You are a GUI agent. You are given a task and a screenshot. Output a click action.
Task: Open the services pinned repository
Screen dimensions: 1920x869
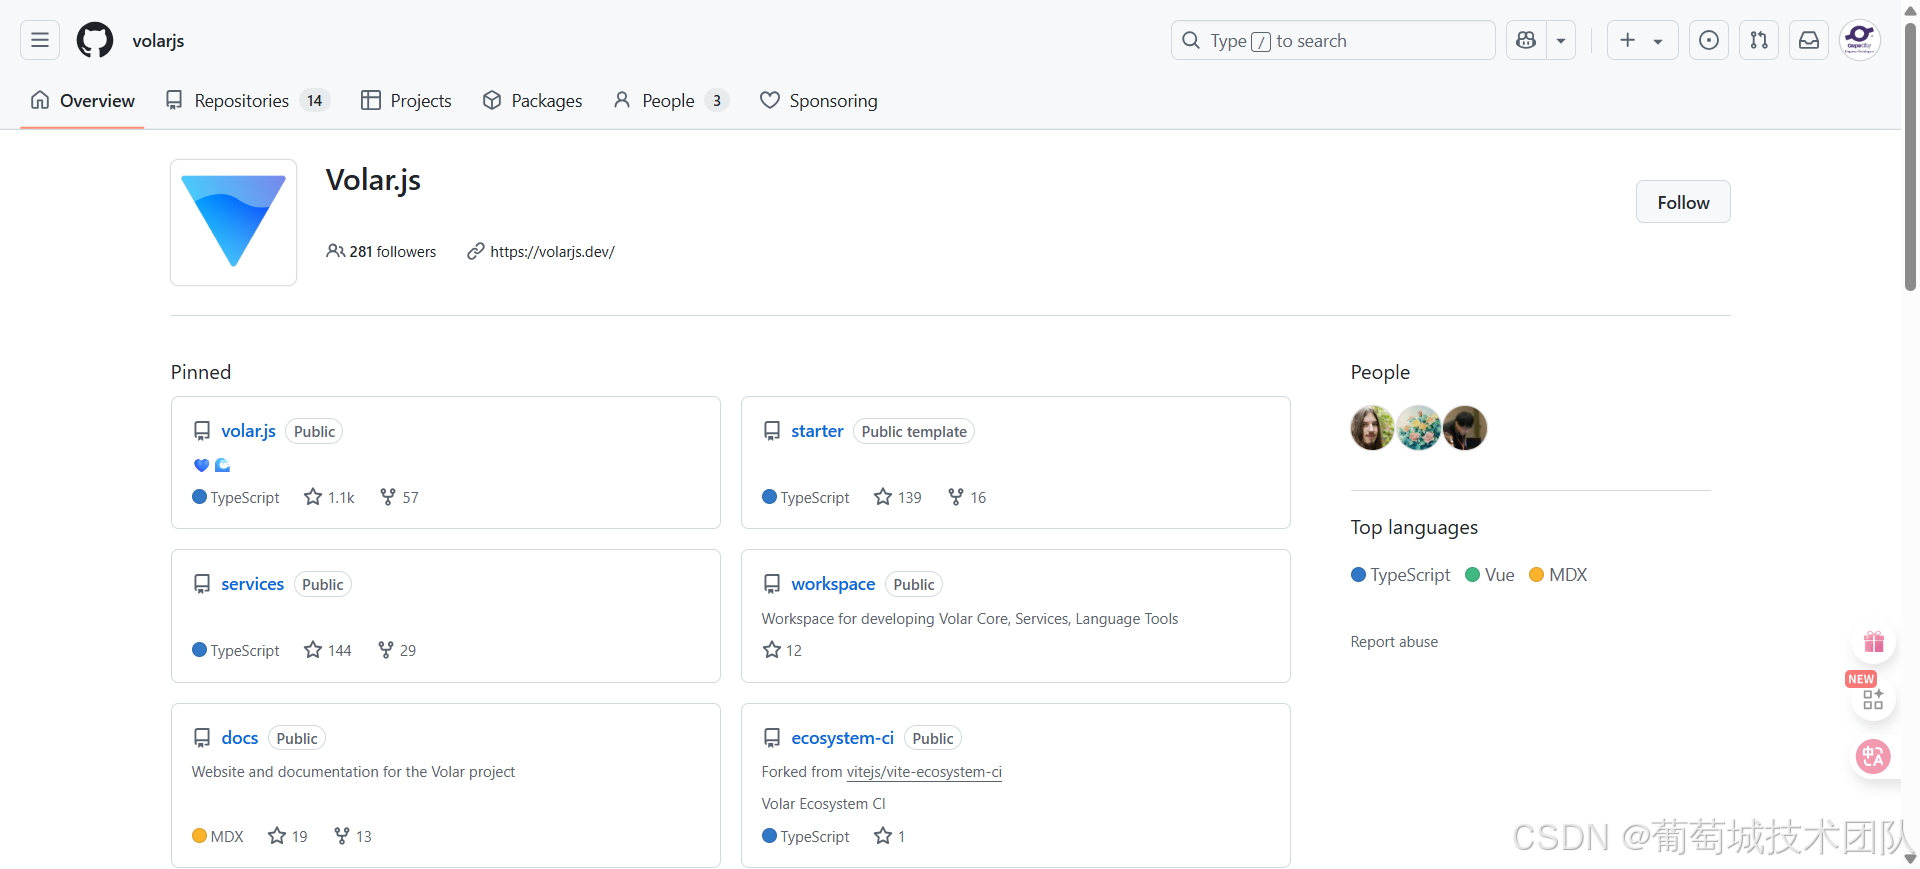pos(252,584)
